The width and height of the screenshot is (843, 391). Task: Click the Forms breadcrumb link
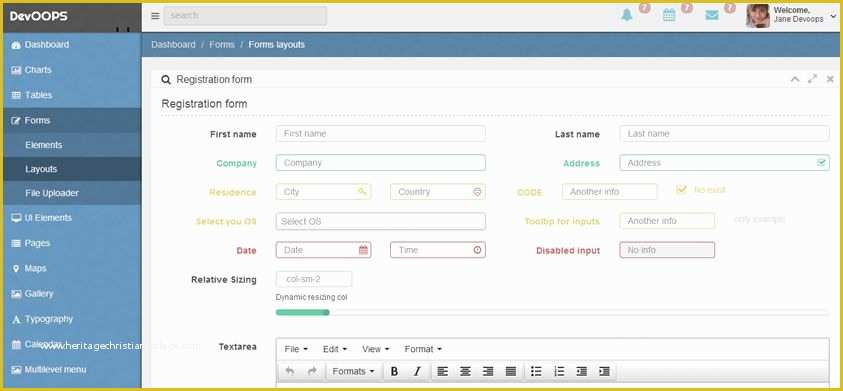(222, 45)
